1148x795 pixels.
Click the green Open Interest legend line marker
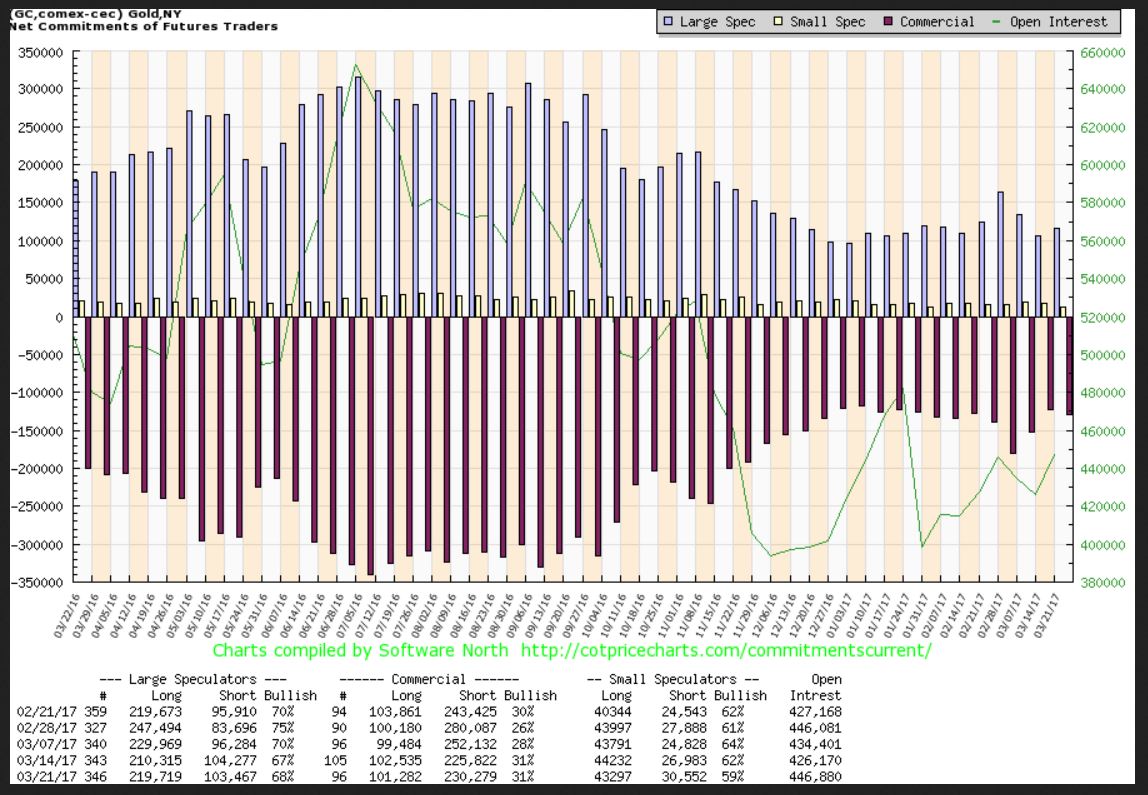996,21
